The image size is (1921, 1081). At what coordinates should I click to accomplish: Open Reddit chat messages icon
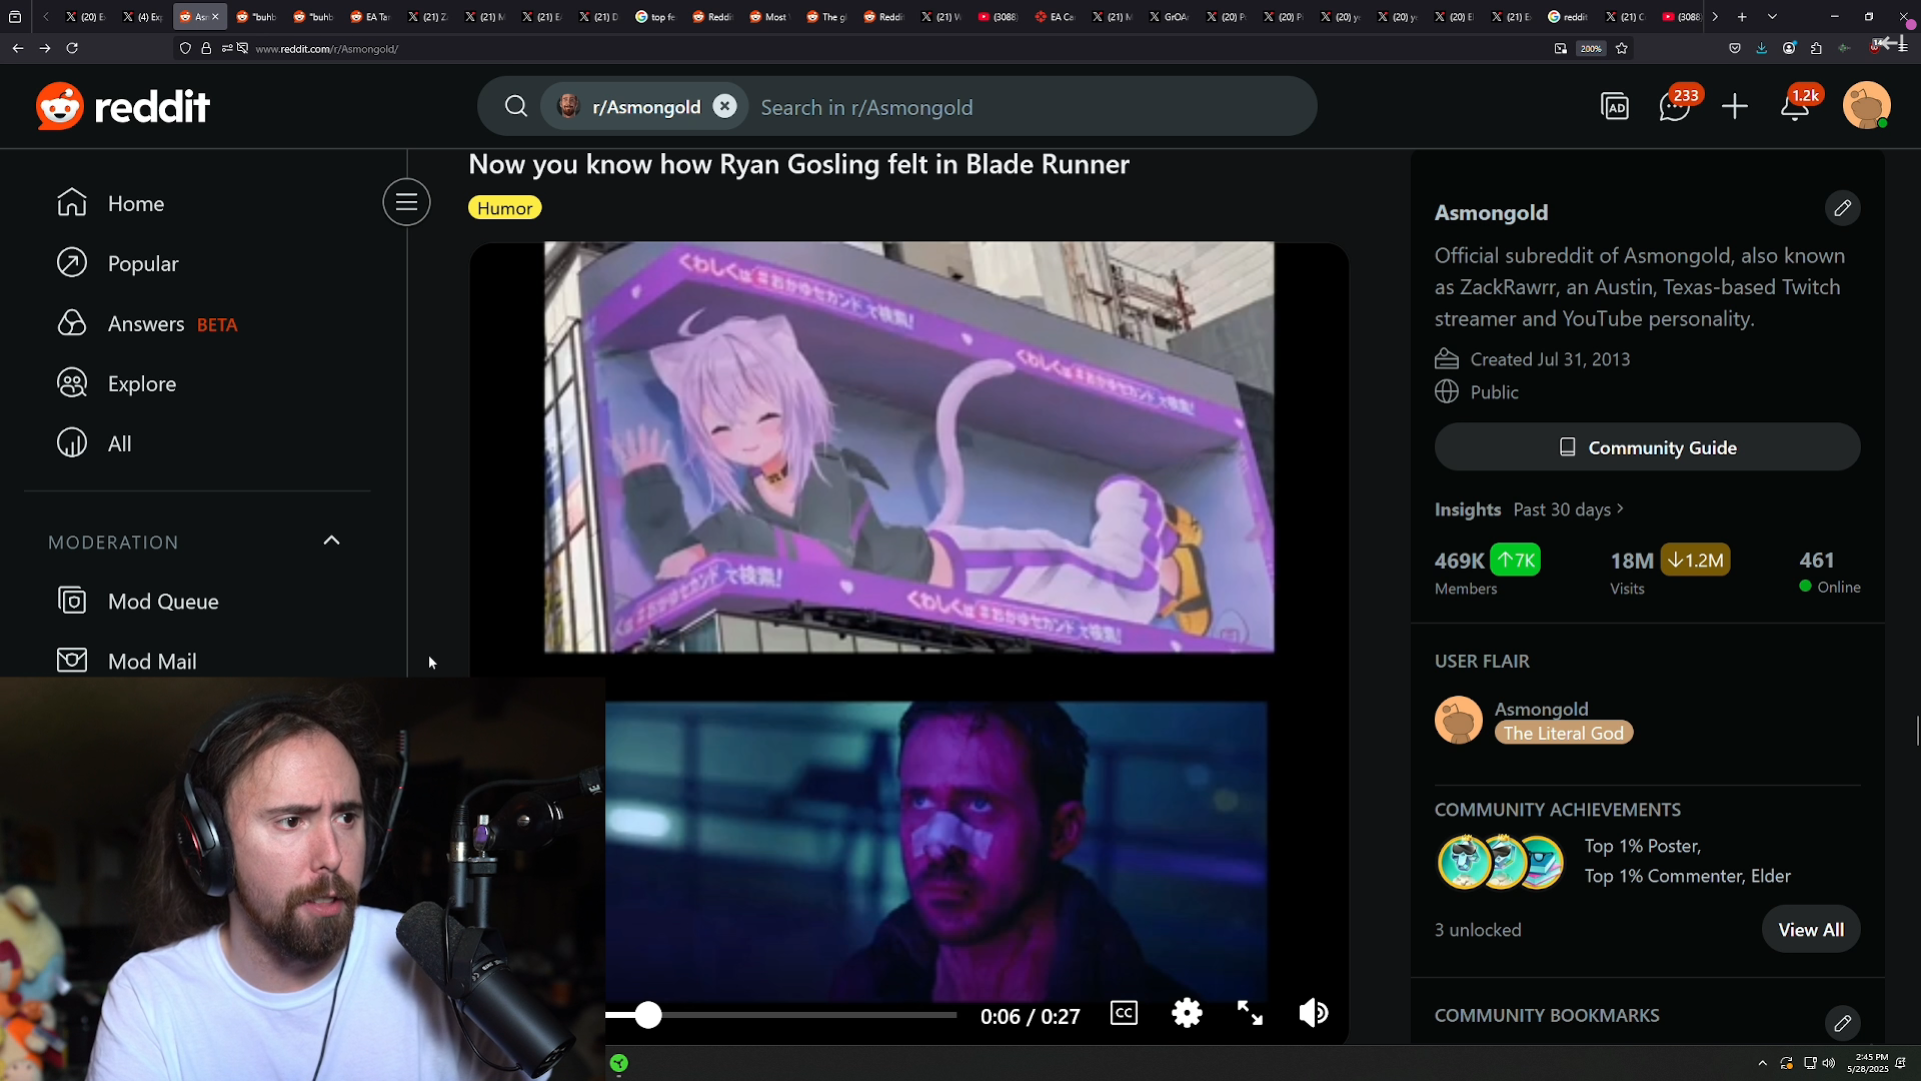click(1673, 107)
